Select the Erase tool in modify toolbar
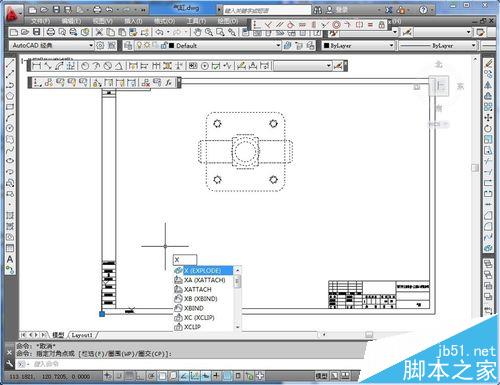 (488, 63)
